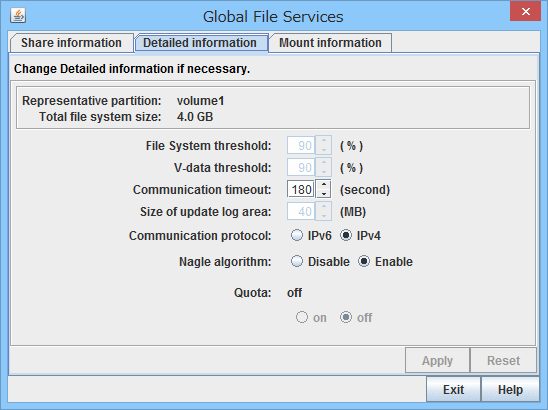548x410 pixels.
Task: Click the 4.0 GB total size value
Action: click(x=195, y=117)
